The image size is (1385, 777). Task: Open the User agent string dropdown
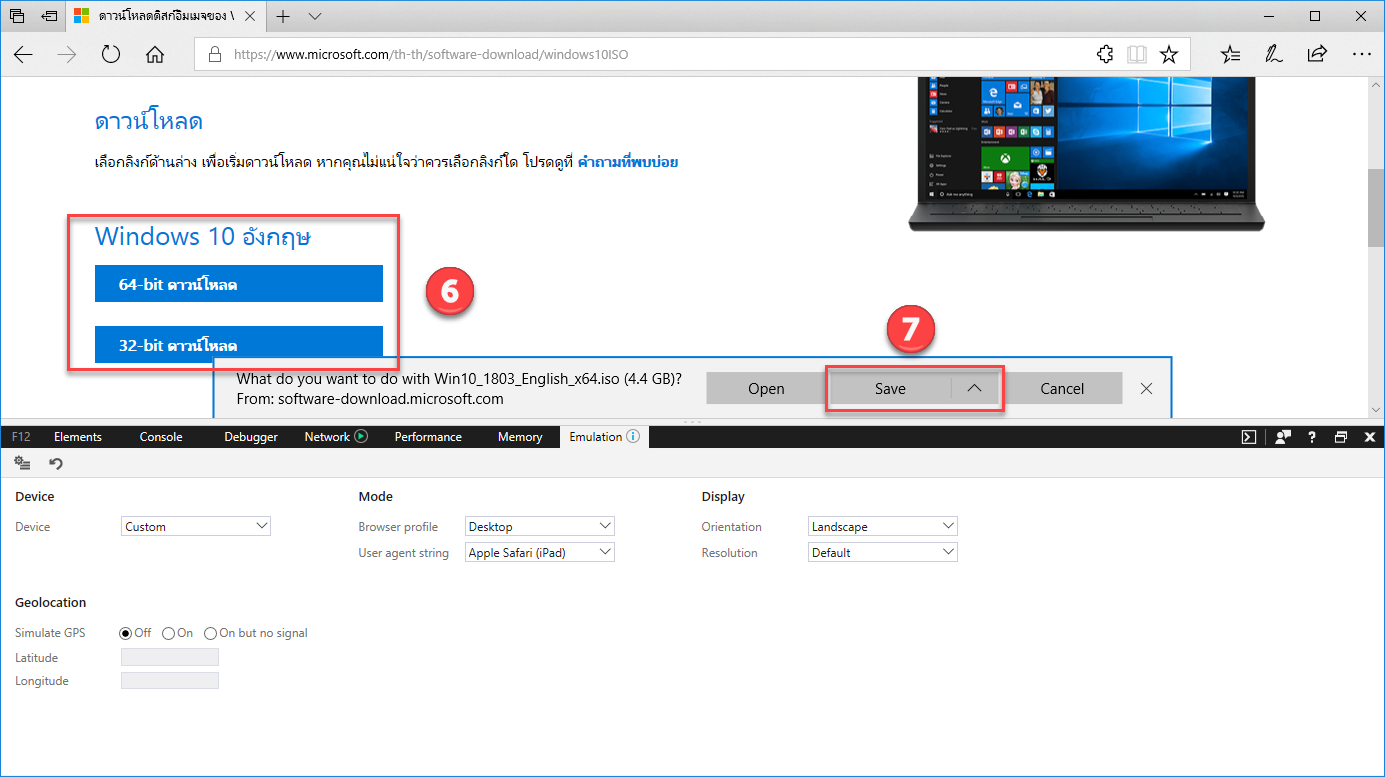540,552
